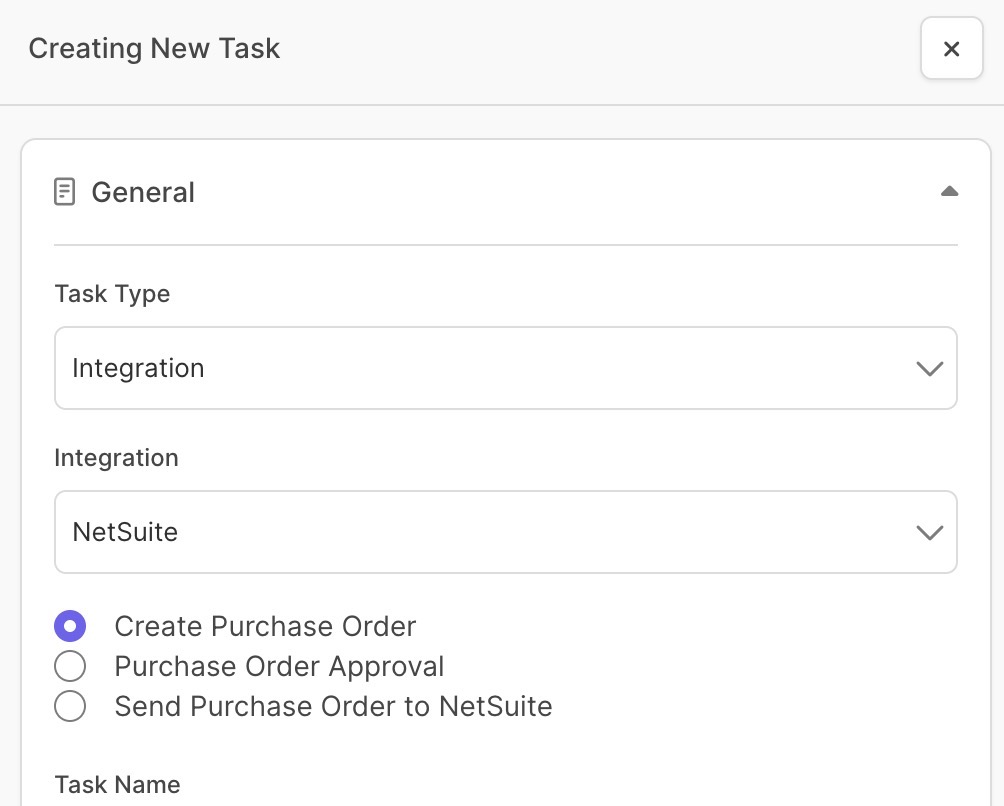Click the Integration field label above NetSuite

click(116, 458)
